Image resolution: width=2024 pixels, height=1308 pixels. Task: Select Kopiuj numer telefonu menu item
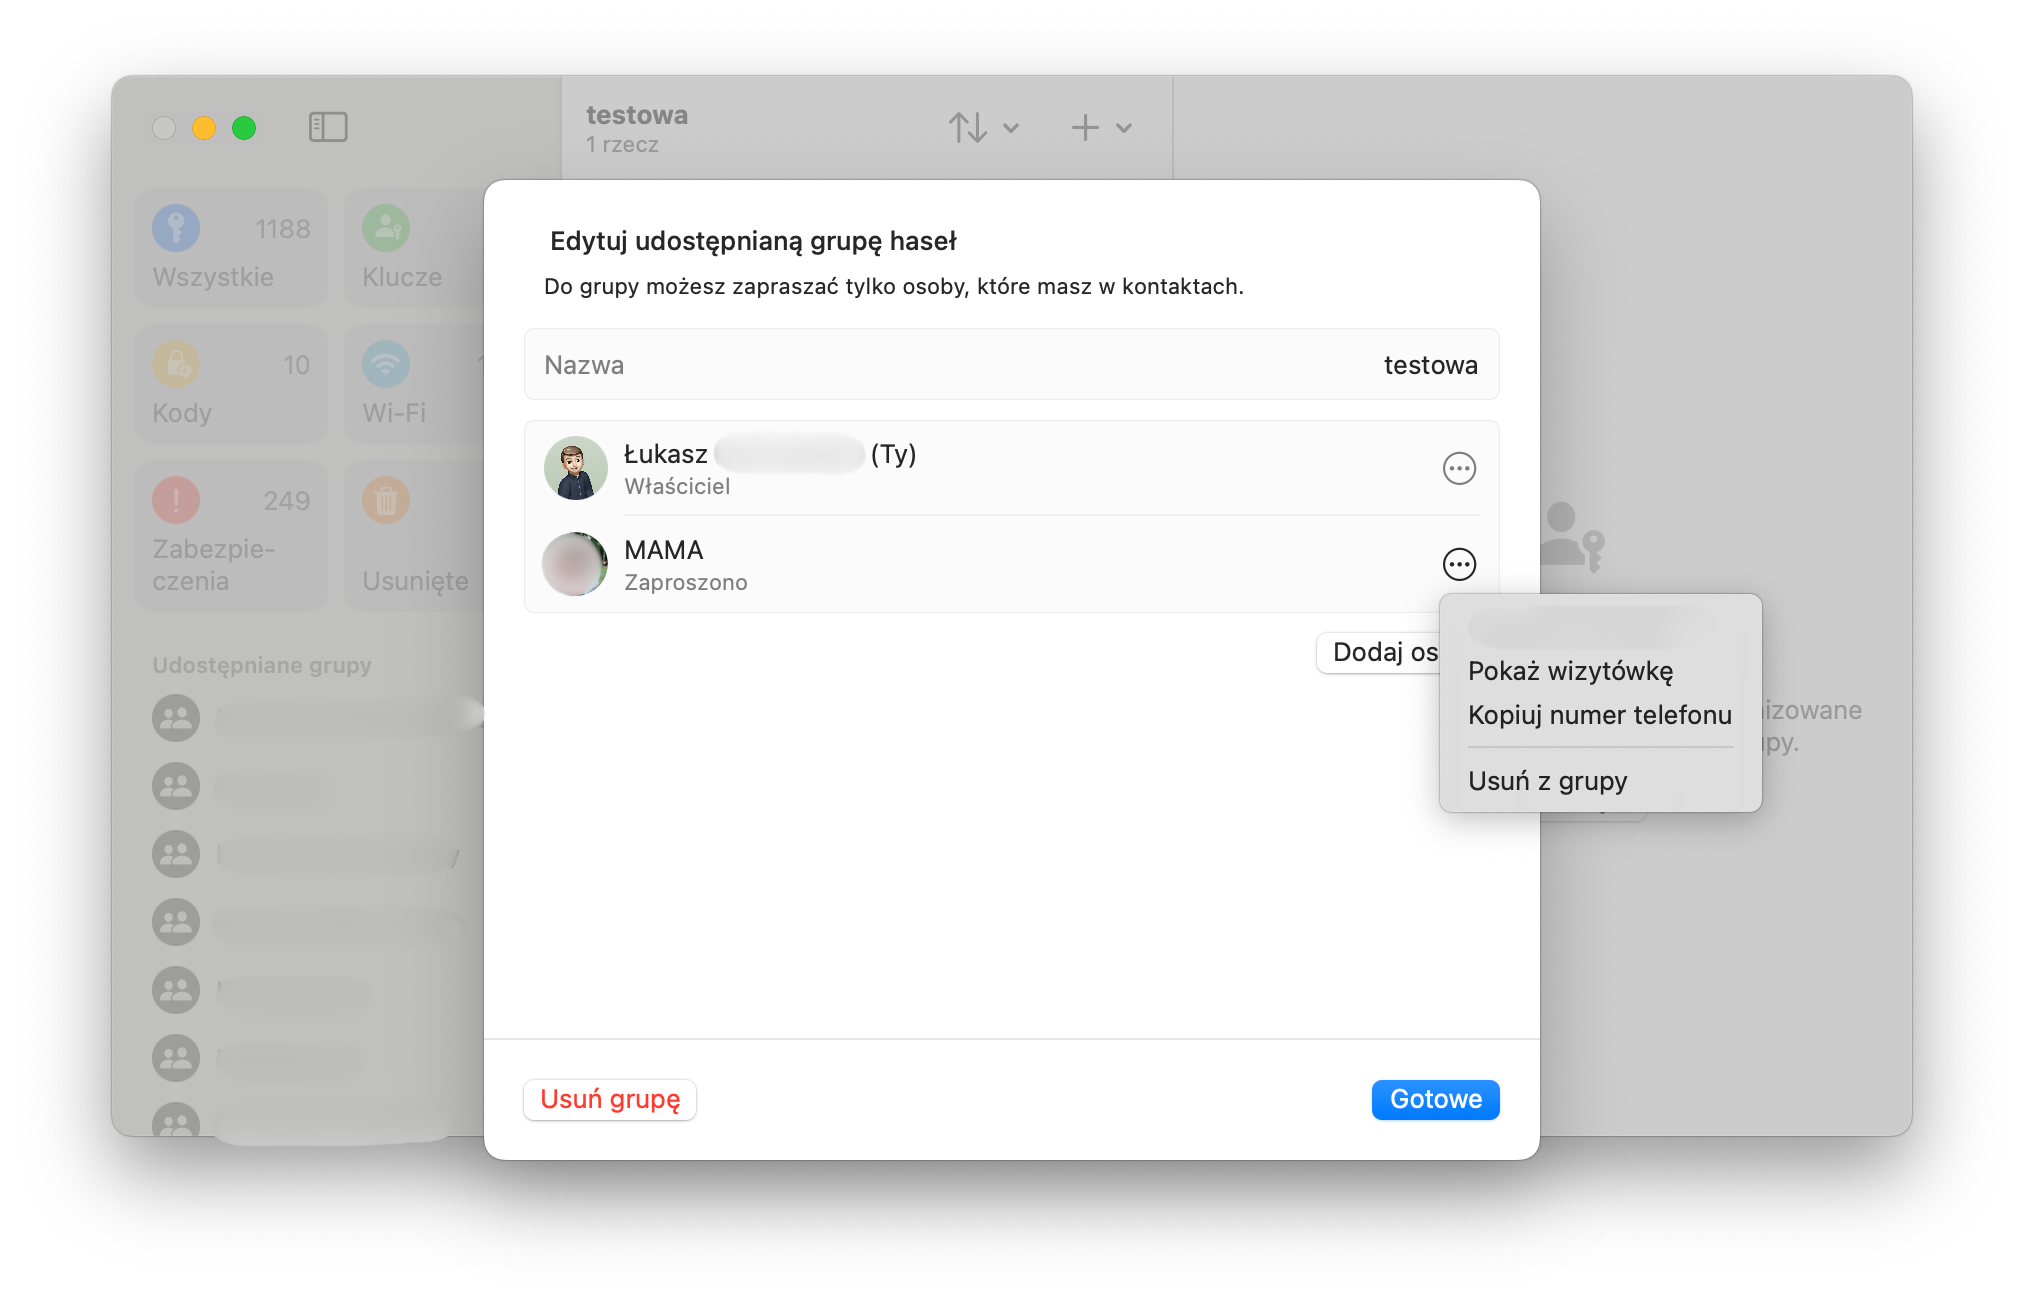pyautogui.click(x=1599, y=715)
